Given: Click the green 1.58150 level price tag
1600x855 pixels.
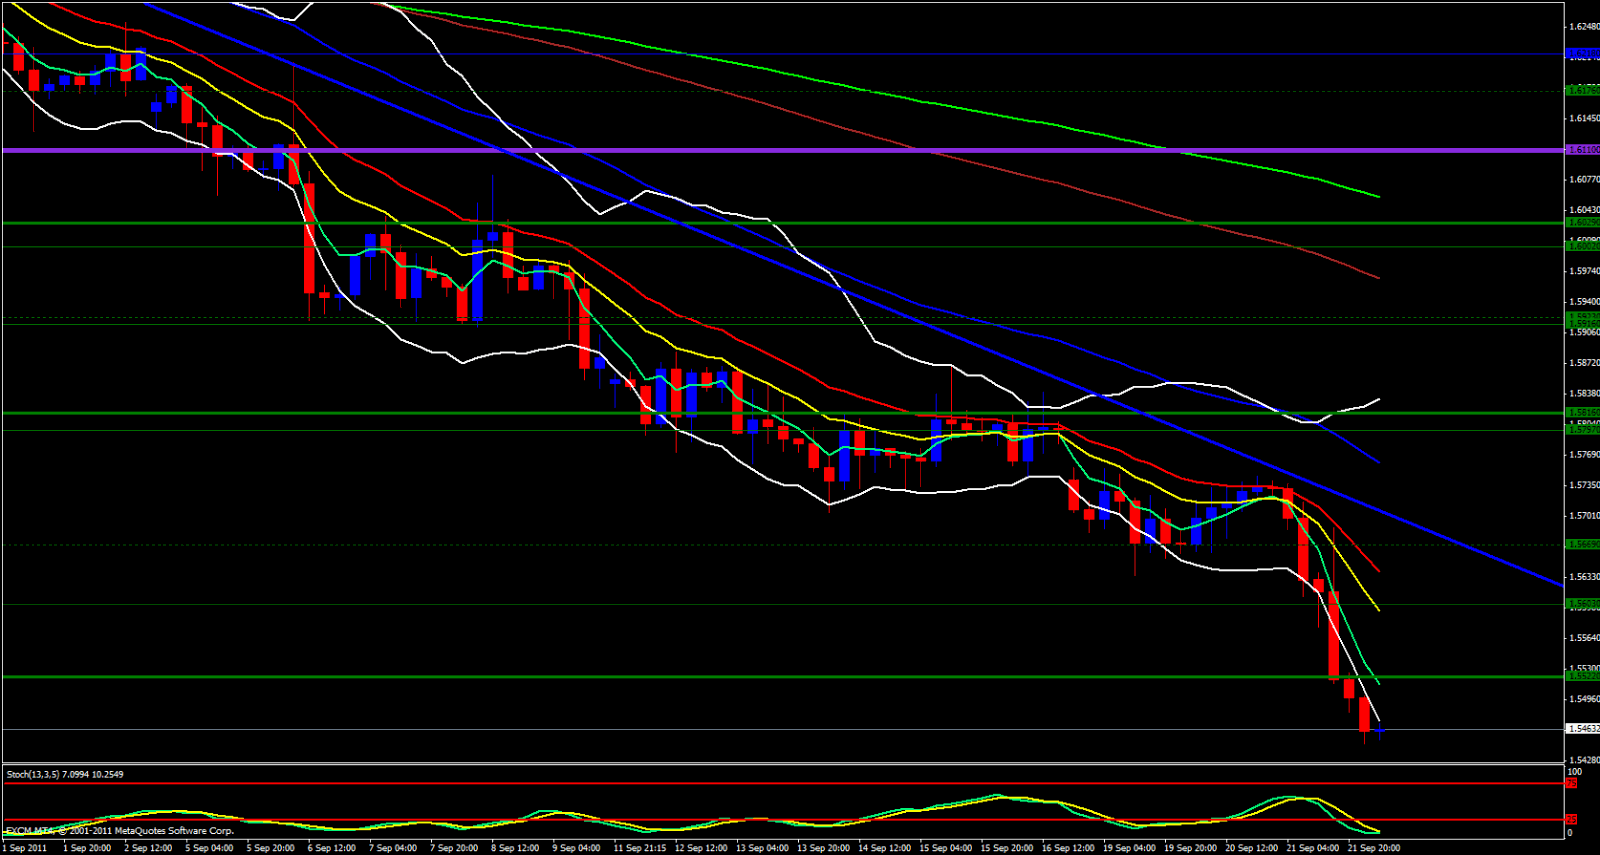Looking at the screenshot, I should pyautogui.click(x=1583, y=412).
